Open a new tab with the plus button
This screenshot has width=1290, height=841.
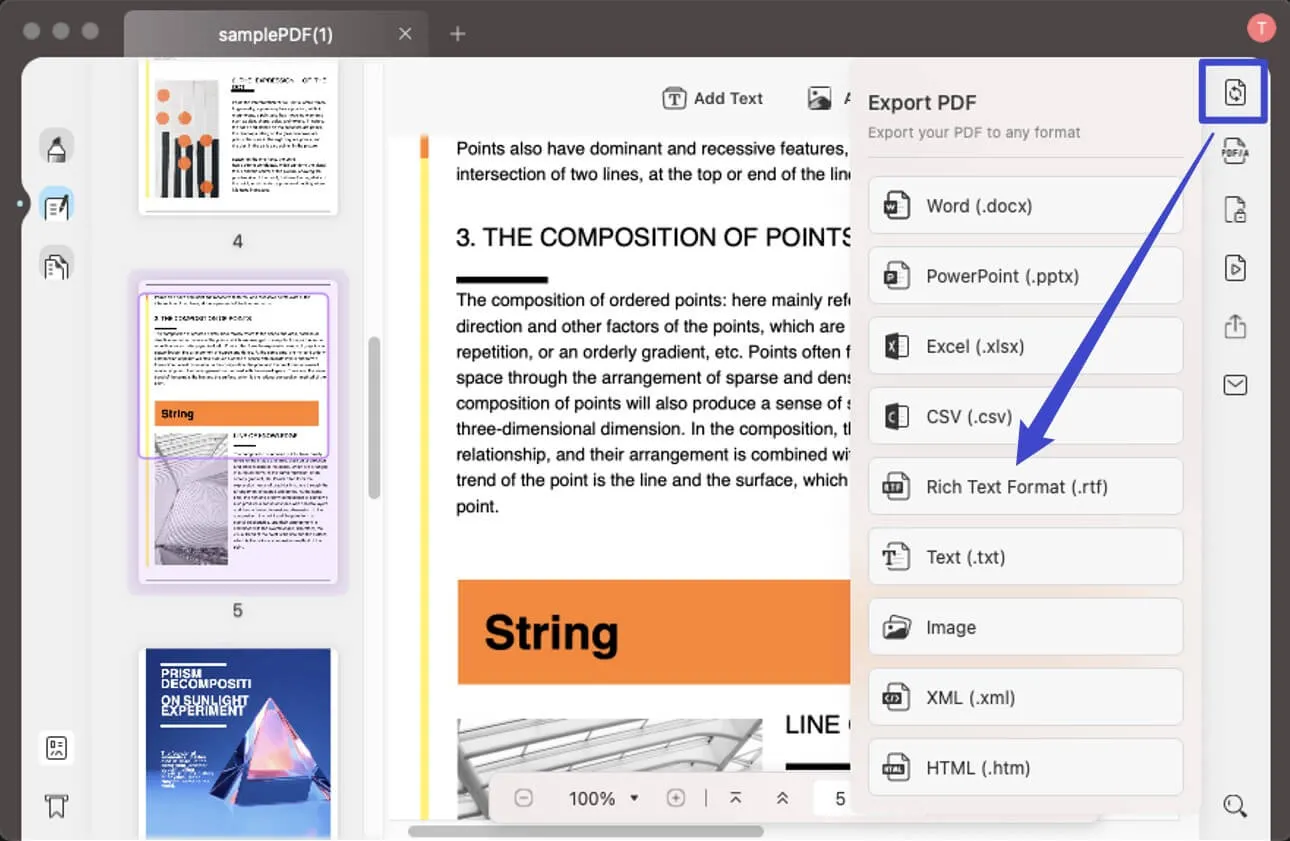pyautogui.click(x=457, y=33)
